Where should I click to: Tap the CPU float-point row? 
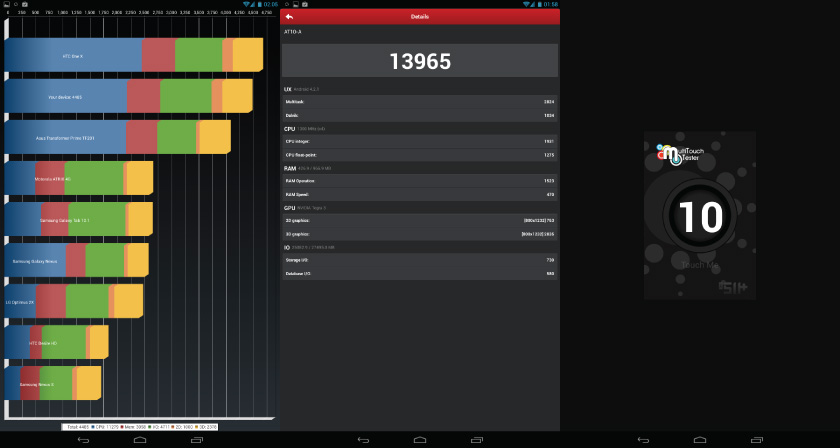point(420,155)
